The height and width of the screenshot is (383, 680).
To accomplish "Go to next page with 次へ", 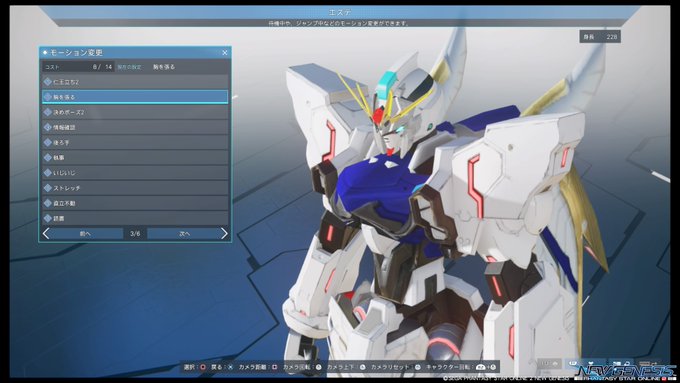I will (185, 234).
